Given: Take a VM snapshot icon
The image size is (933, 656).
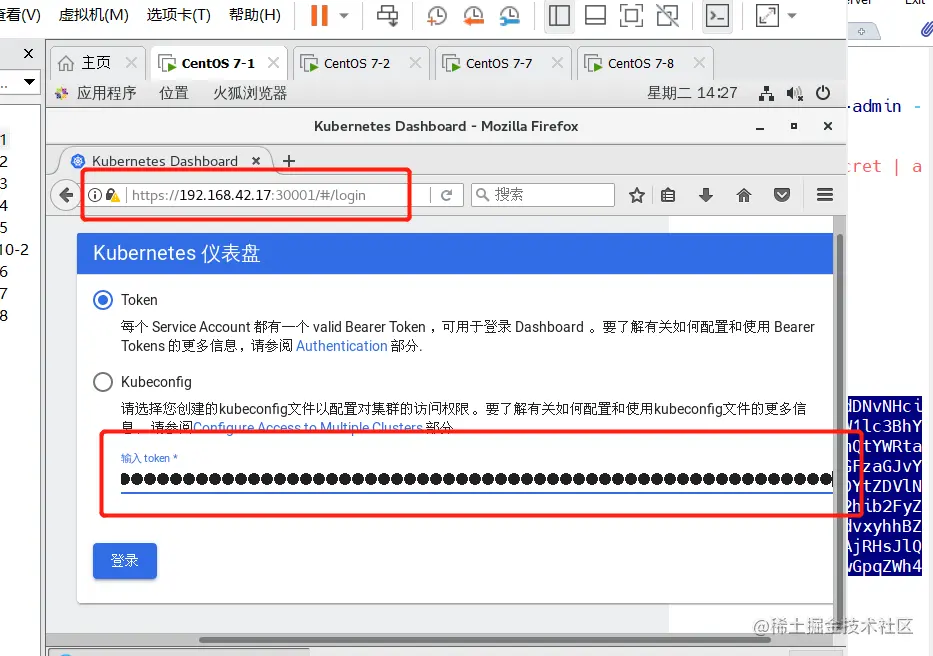Looking at the screenshot, I should pyautogui.click(x=437, y=15).
